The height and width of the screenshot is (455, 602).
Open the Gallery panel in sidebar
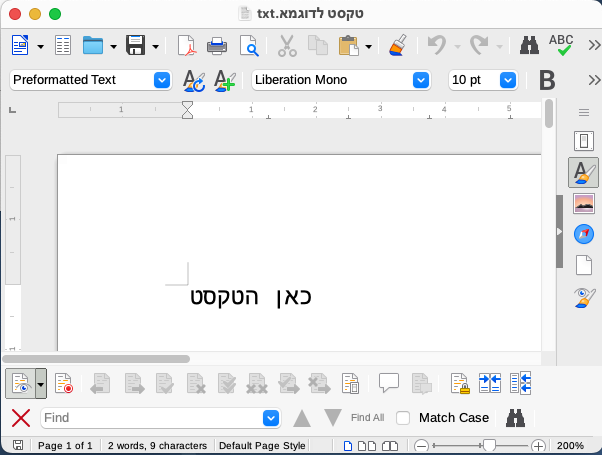[584, 203]
